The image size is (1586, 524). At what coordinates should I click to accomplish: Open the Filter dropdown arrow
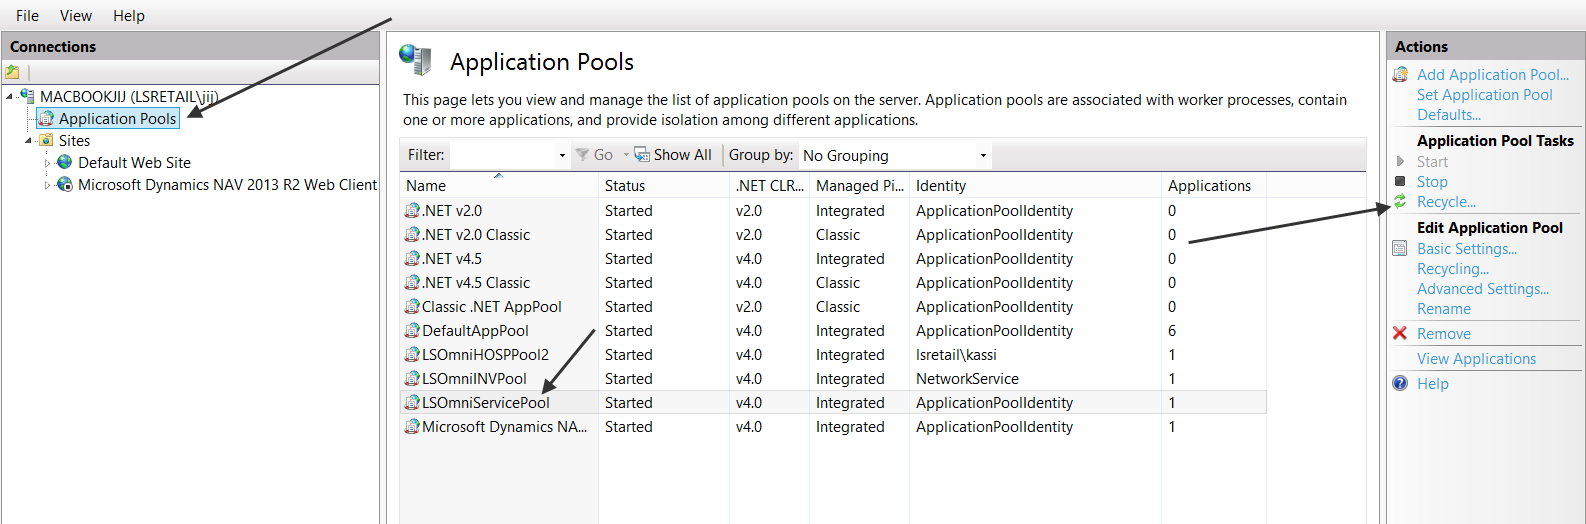tap(562, 155)
